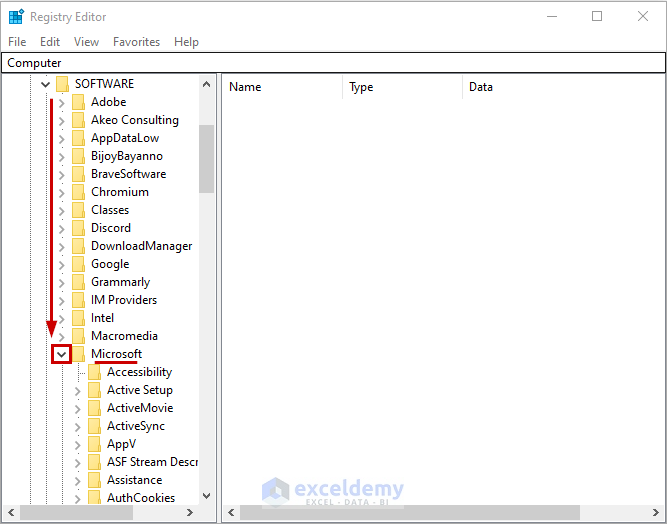Click the tree pane vertical scrollbar thumb
The image size is (667, 524).
(x=206, y=159)
